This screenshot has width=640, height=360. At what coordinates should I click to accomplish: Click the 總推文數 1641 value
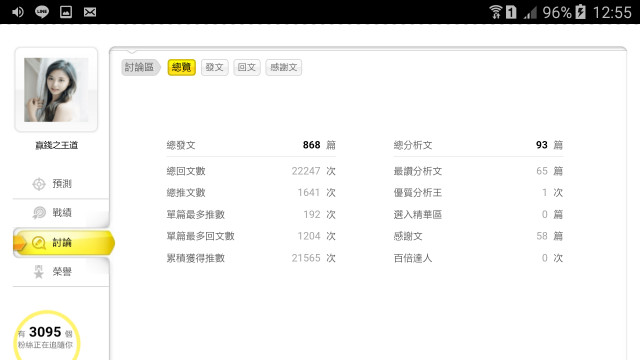coord(309,193)
